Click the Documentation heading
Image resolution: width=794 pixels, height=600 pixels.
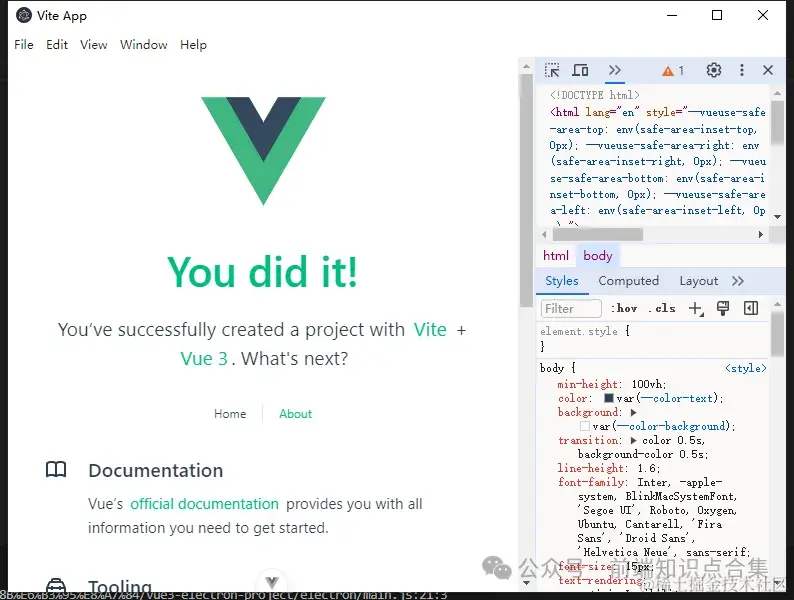tap(155, 470)
